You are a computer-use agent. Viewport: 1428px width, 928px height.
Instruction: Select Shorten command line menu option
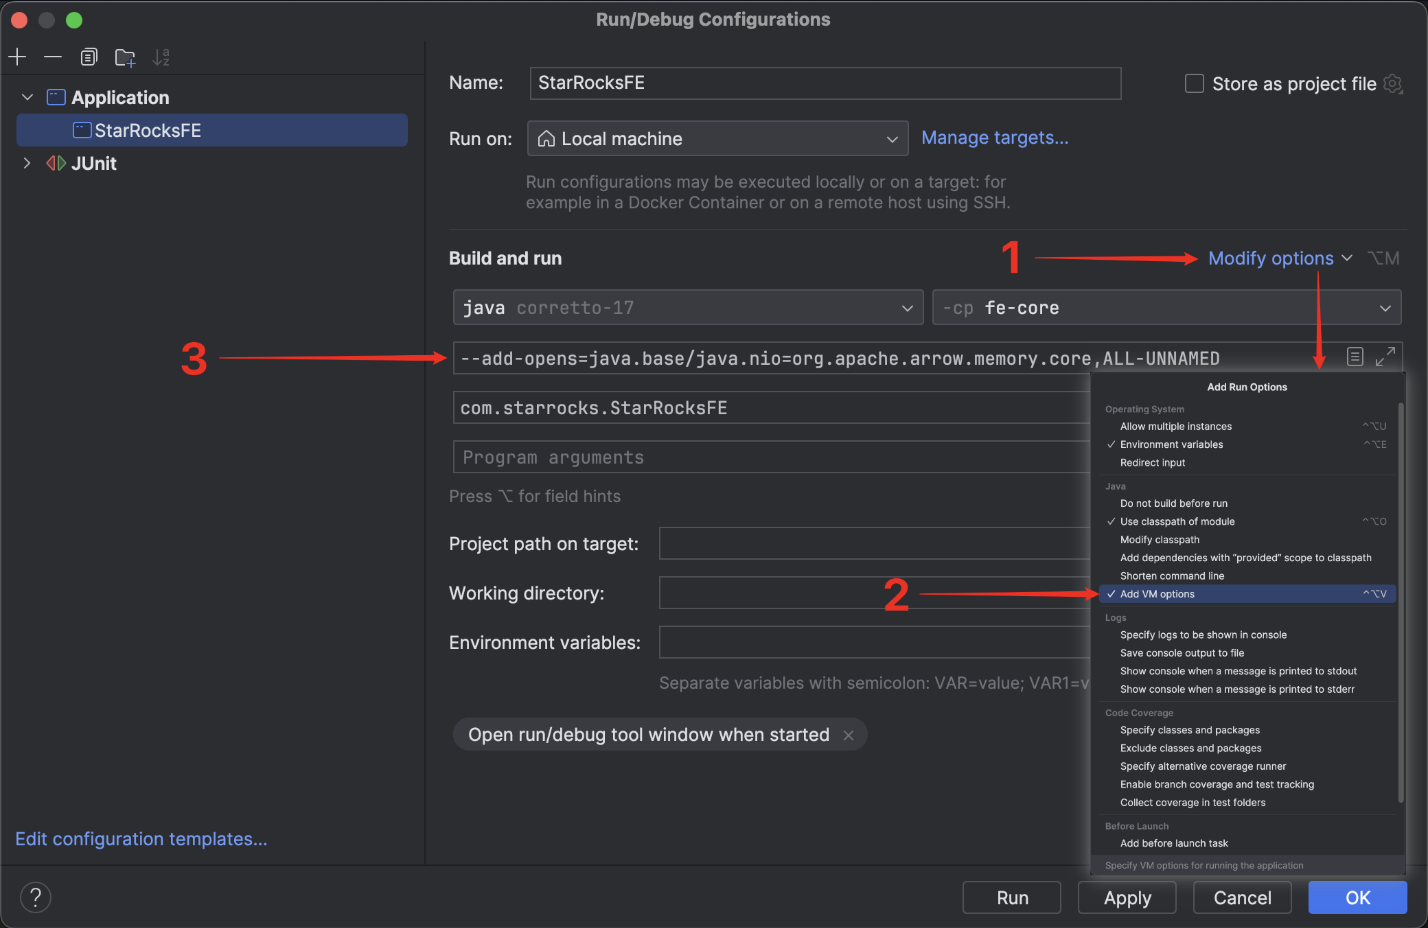[1171, 576]
